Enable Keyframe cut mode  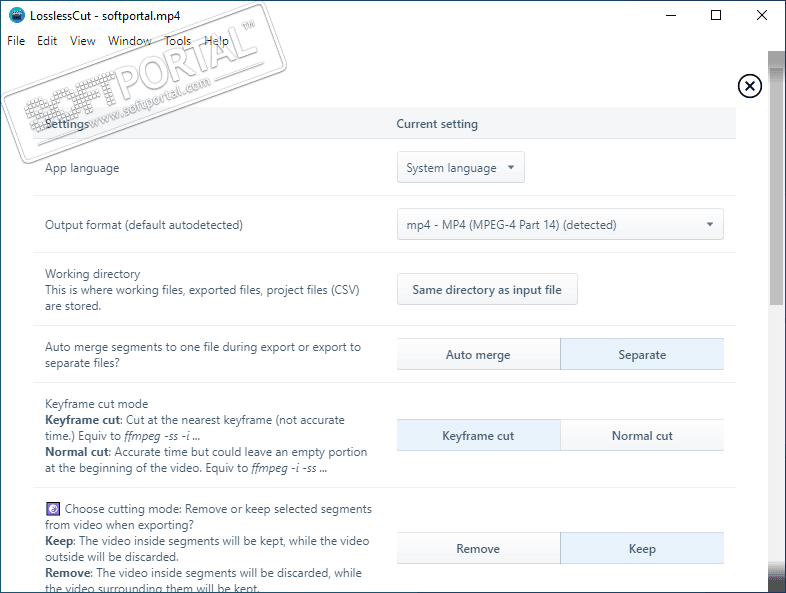[478, 436]
